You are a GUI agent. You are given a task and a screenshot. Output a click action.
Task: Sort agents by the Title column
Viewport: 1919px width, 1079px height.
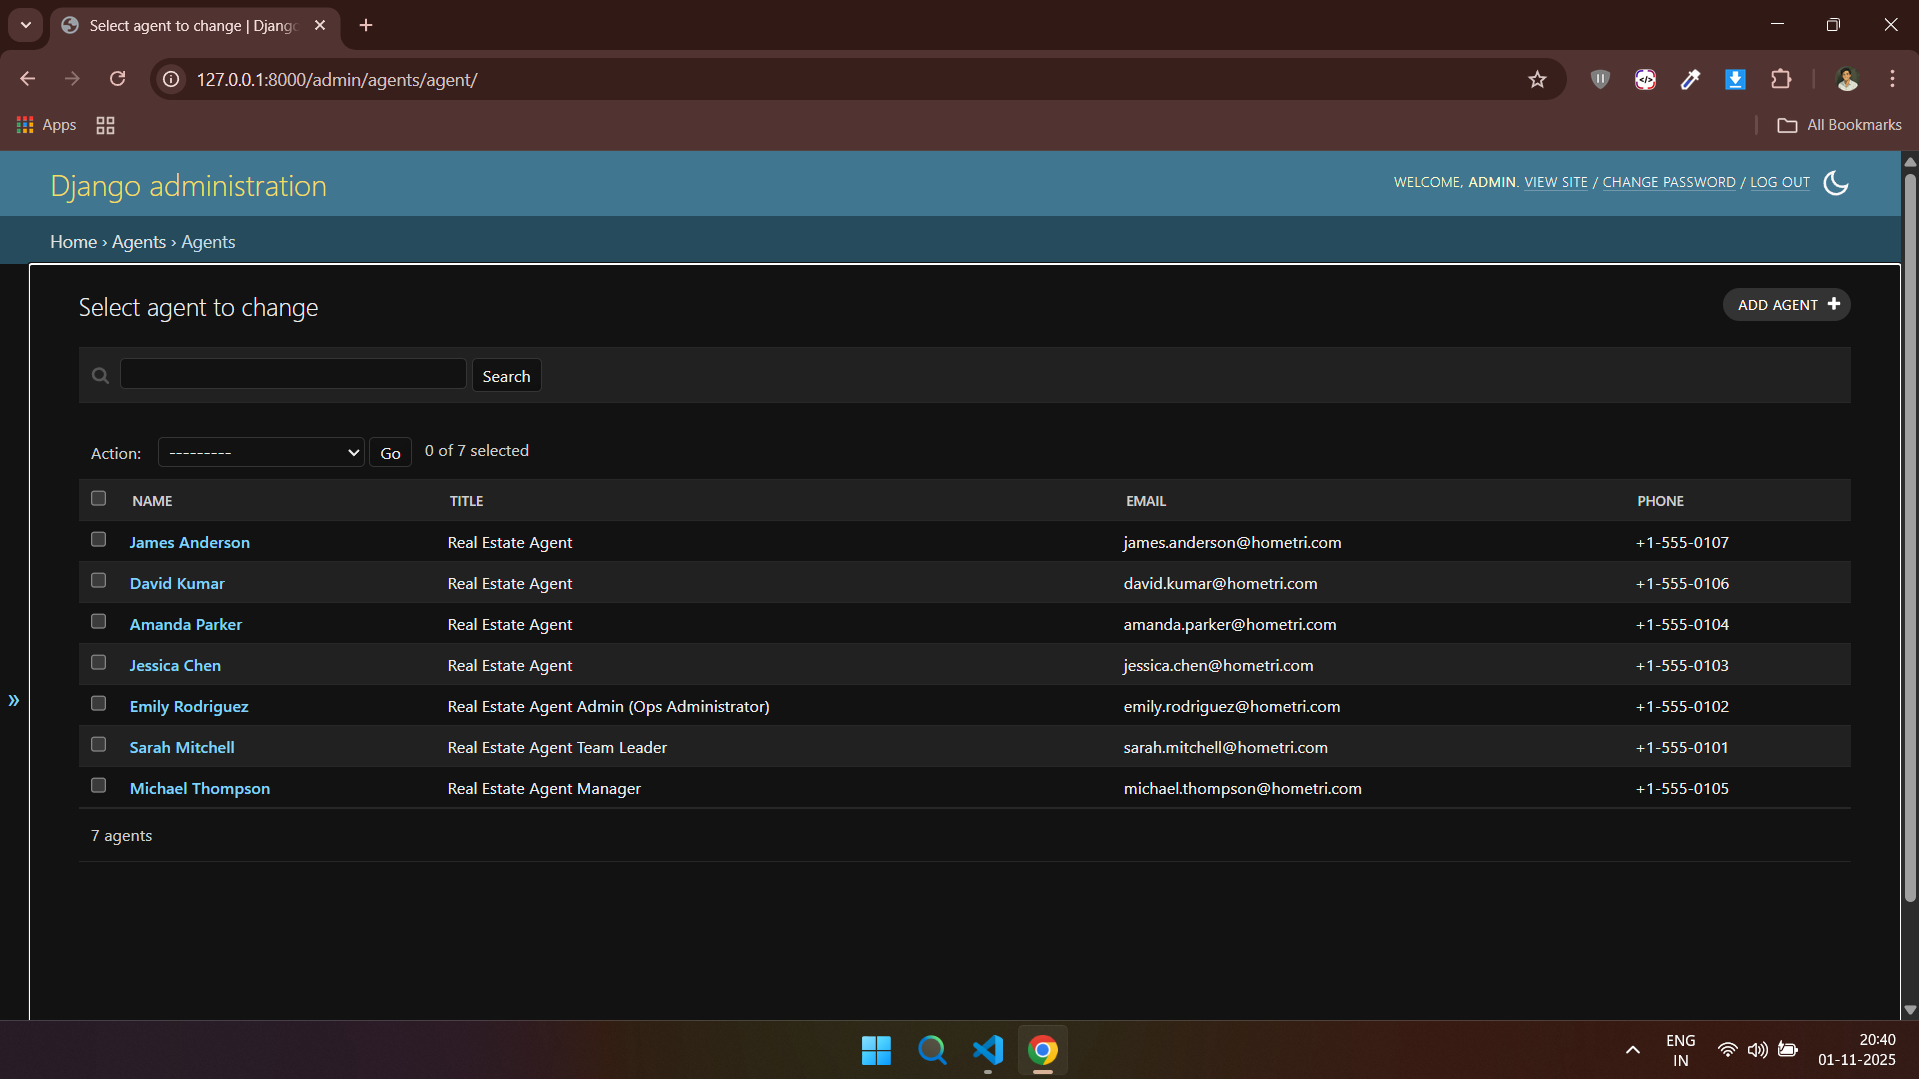pos(466,501)
